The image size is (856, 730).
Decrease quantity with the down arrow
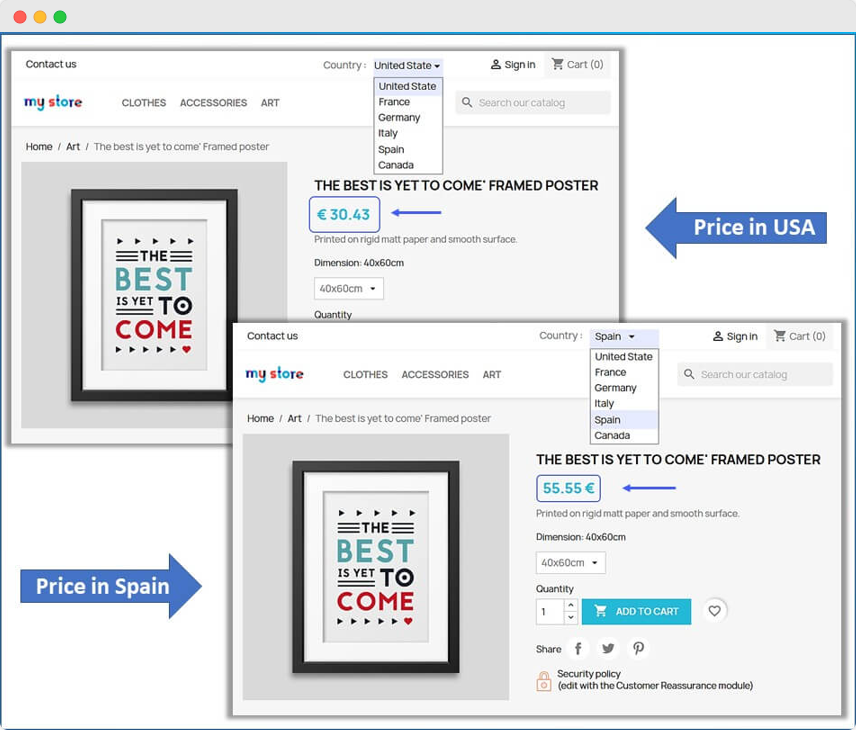tap(570, 617)
